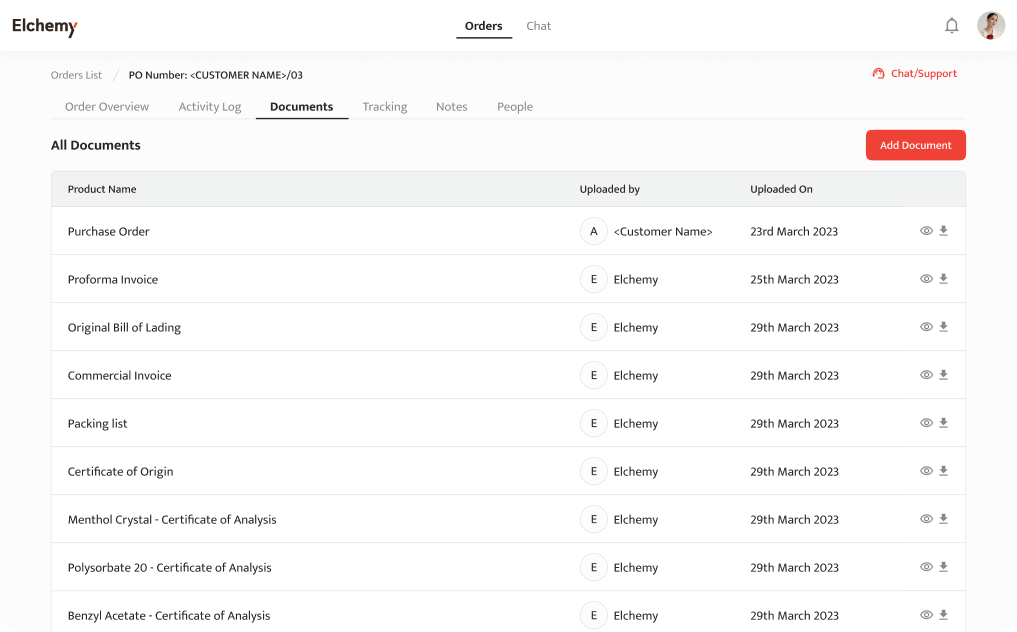Image resolution: width=1017 pixels, height=632 pixels.
Task: Open the Tracking tab
Action: (384, 107)
